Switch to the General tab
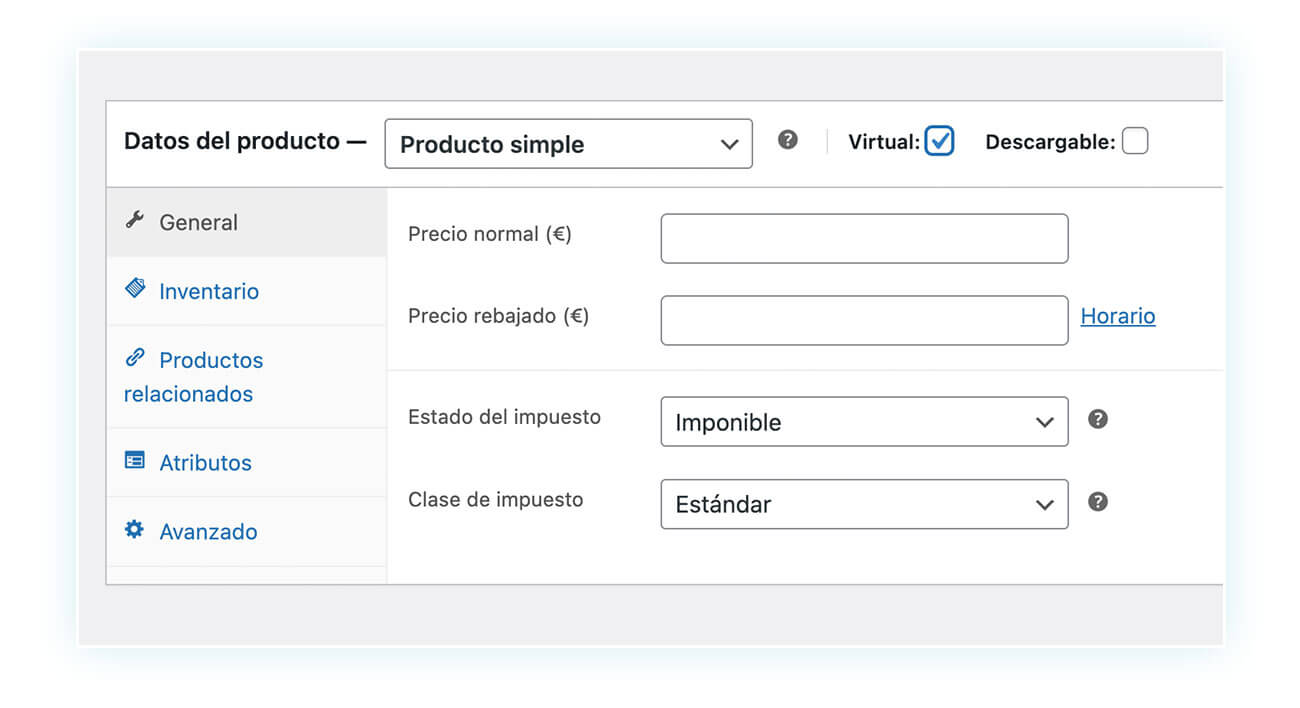Viewport: 1300px width, 708px height. point(246,222)
